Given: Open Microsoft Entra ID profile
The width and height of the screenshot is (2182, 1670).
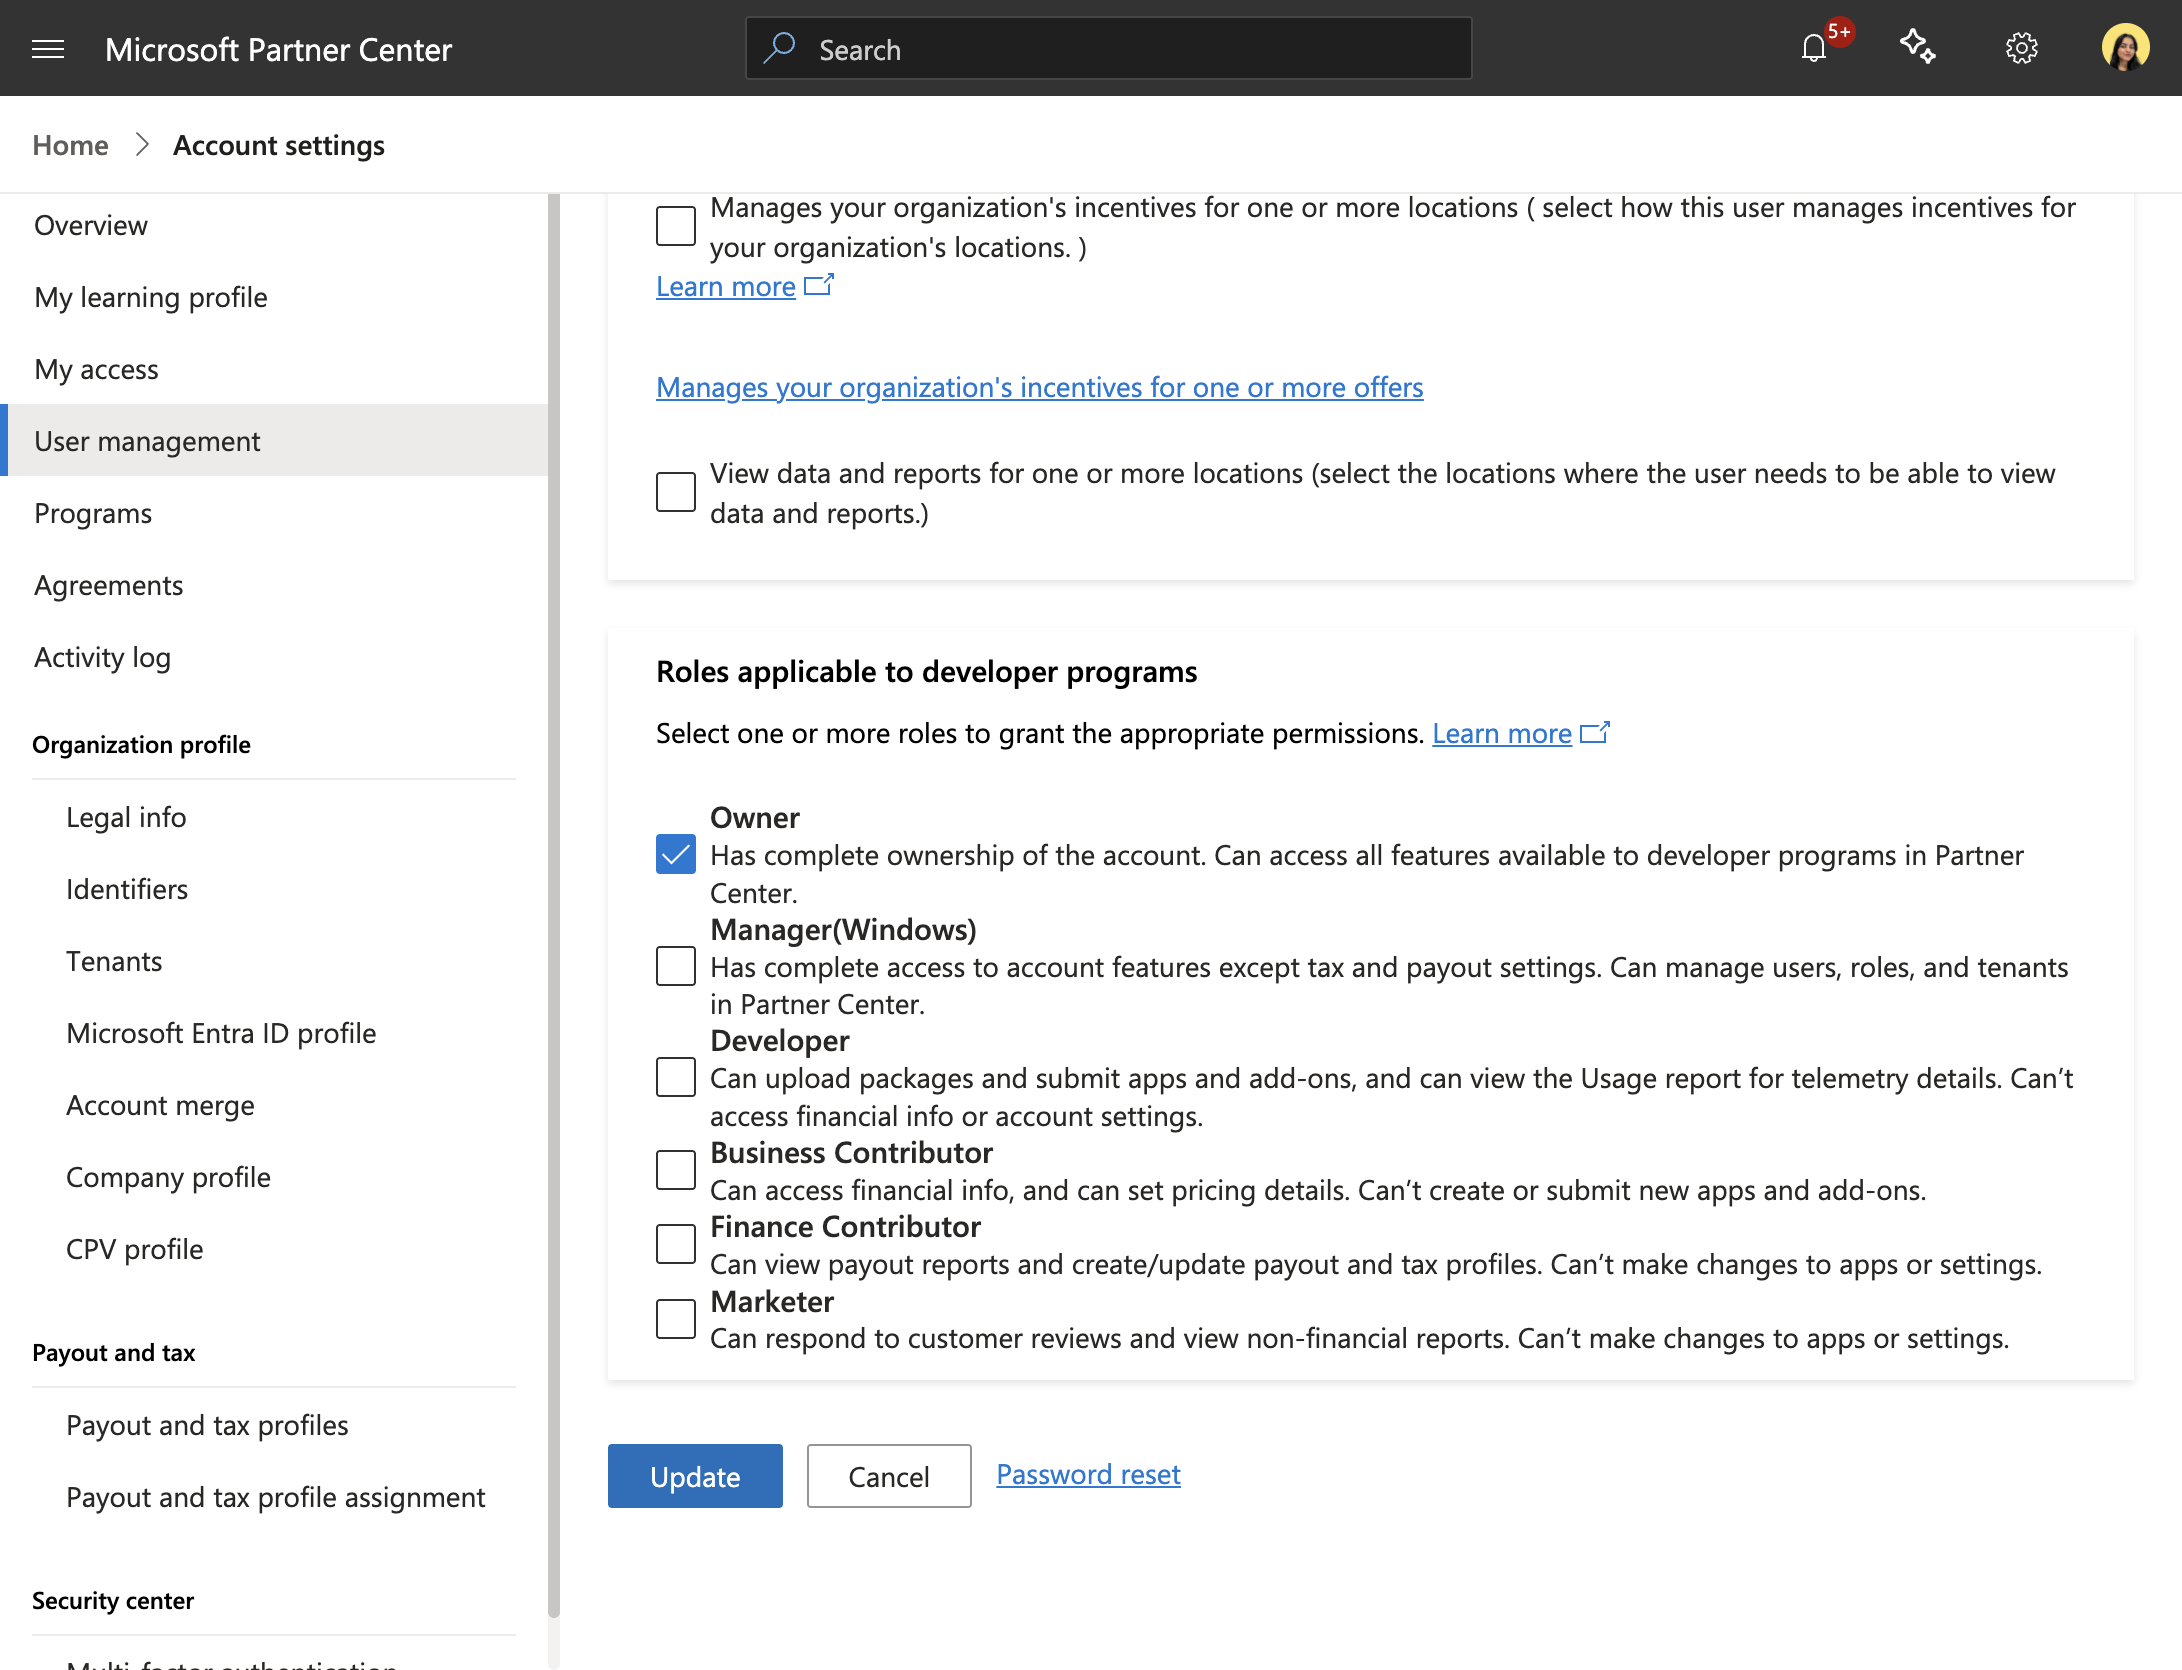Looking at the screenshot, I should pos(221,1033).
